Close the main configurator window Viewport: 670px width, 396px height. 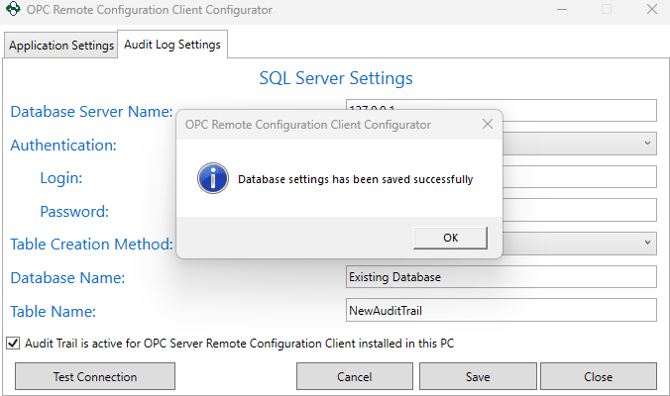click(652, 9)
